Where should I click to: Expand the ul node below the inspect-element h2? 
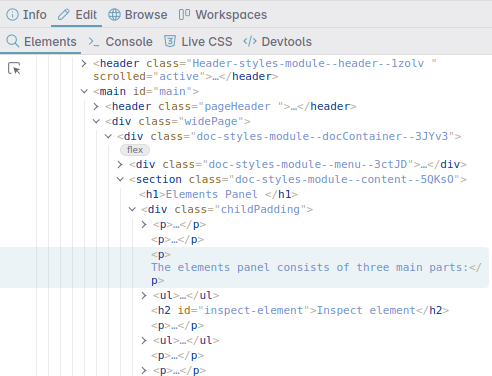[144, 340]
